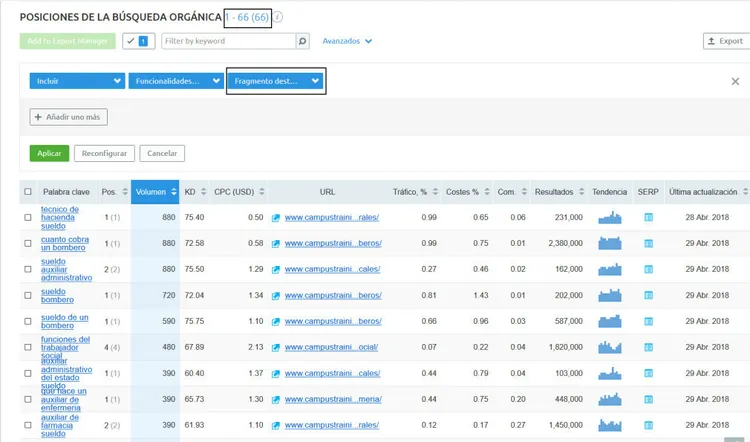
Task: Click the search magnifier icon in keyword filter
Action: click(x=302, y=41)
